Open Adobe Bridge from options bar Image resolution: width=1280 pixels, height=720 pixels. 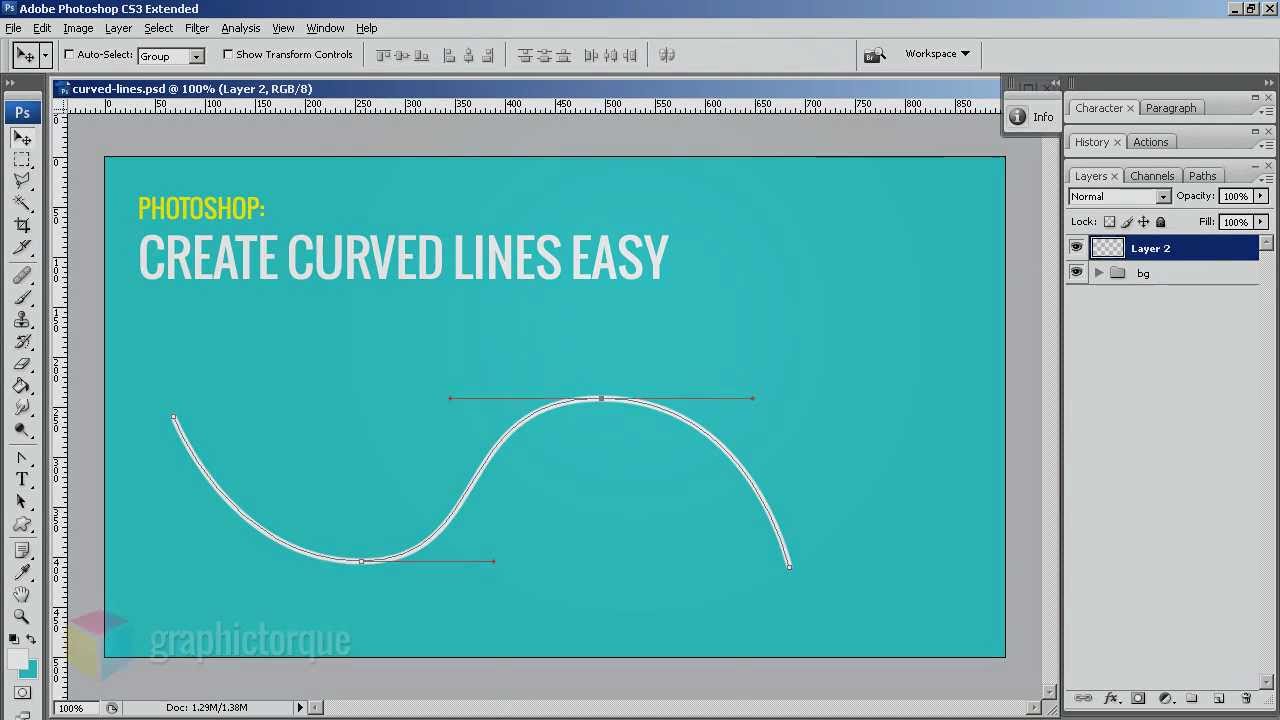coord(875,55)
